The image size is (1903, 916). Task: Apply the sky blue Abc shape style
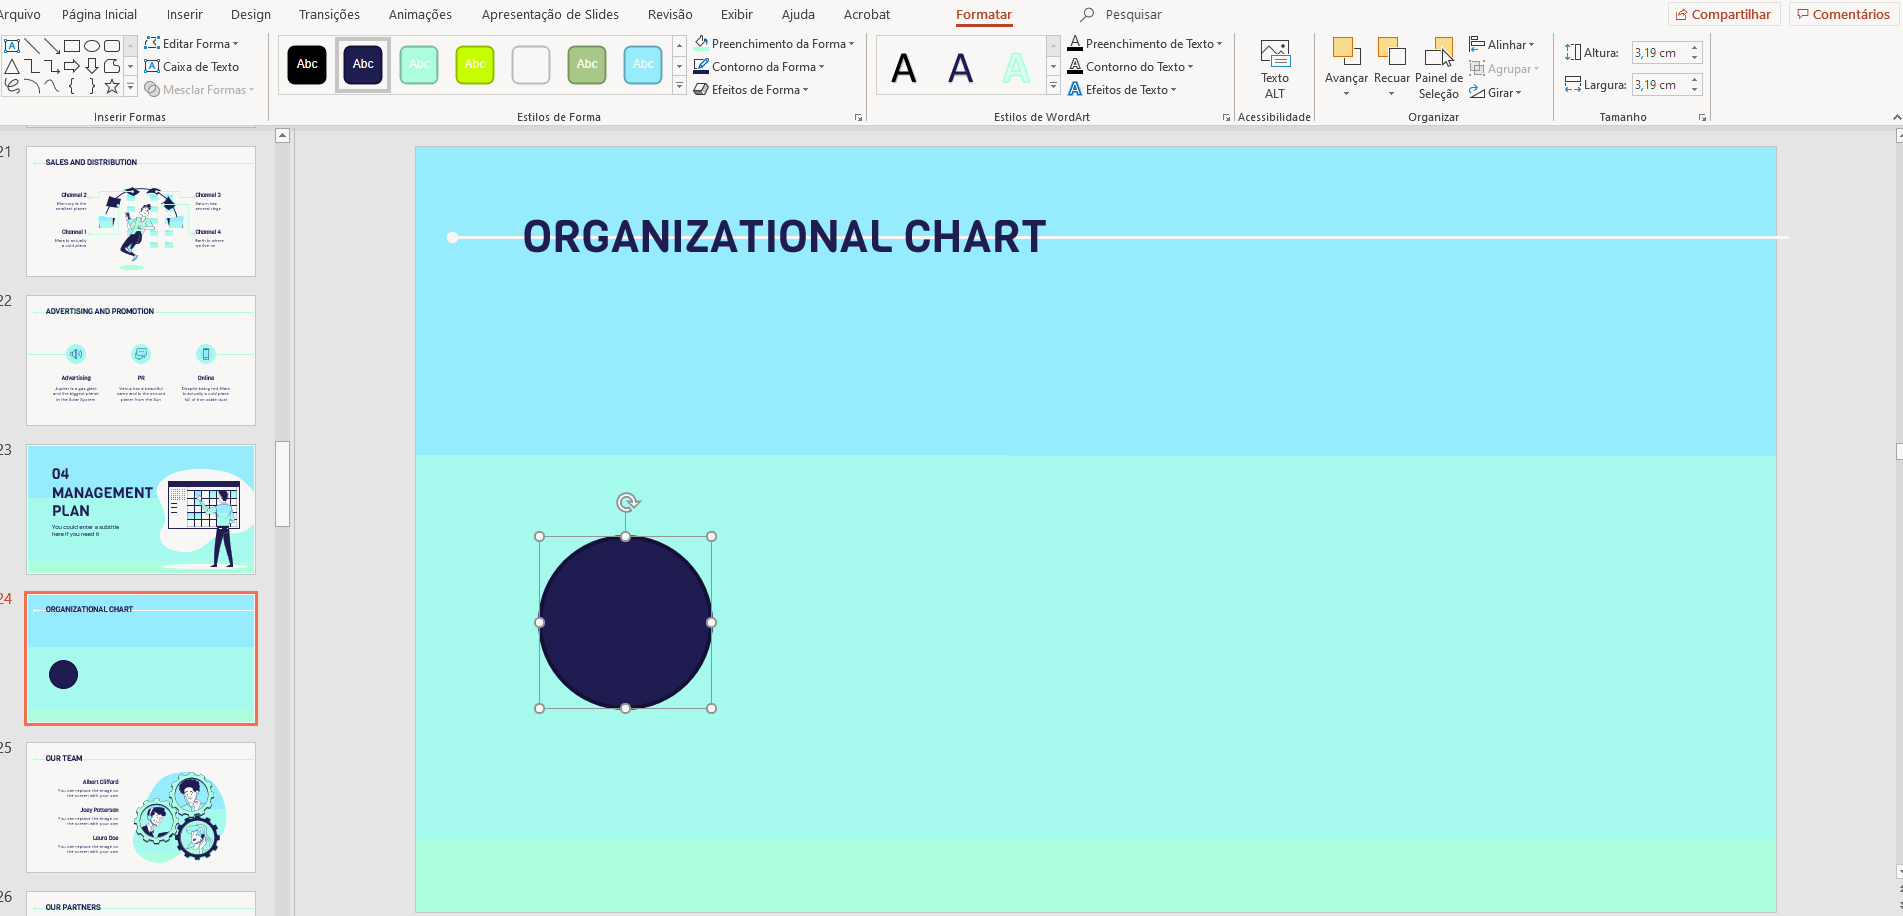643,65
